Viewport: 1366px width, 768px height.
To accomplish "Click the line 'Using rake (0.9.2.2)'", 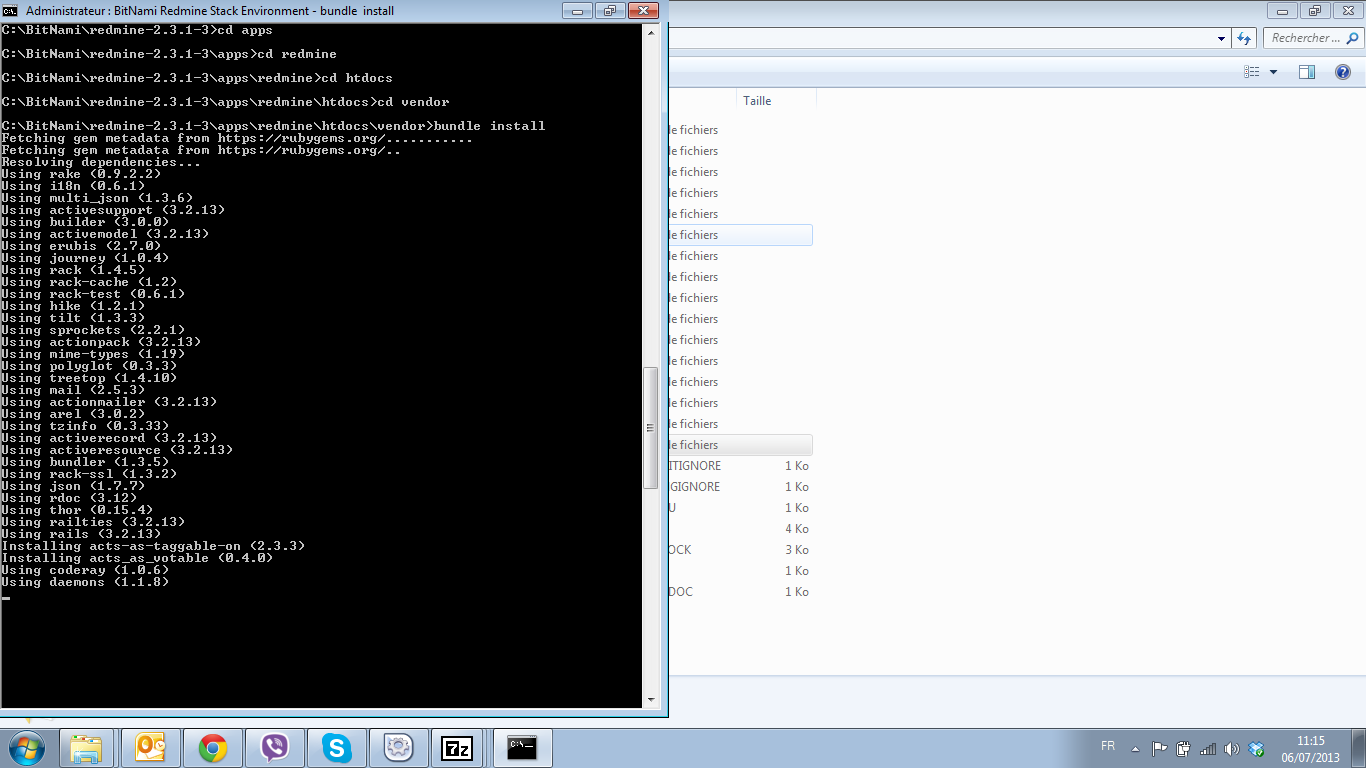I will 81,174.
